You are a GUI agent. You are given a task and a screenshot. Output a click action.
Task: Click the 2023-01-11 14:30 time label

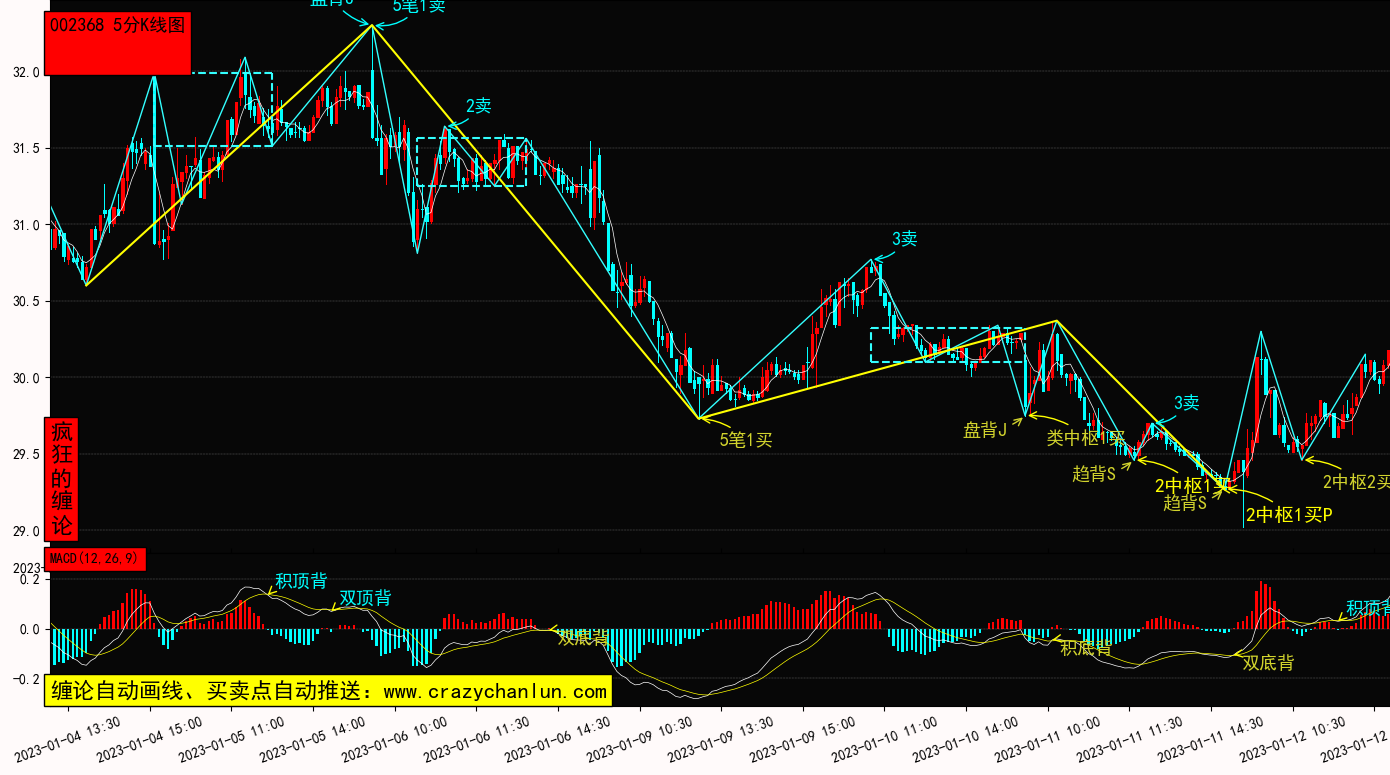[x=1210, y=739]
